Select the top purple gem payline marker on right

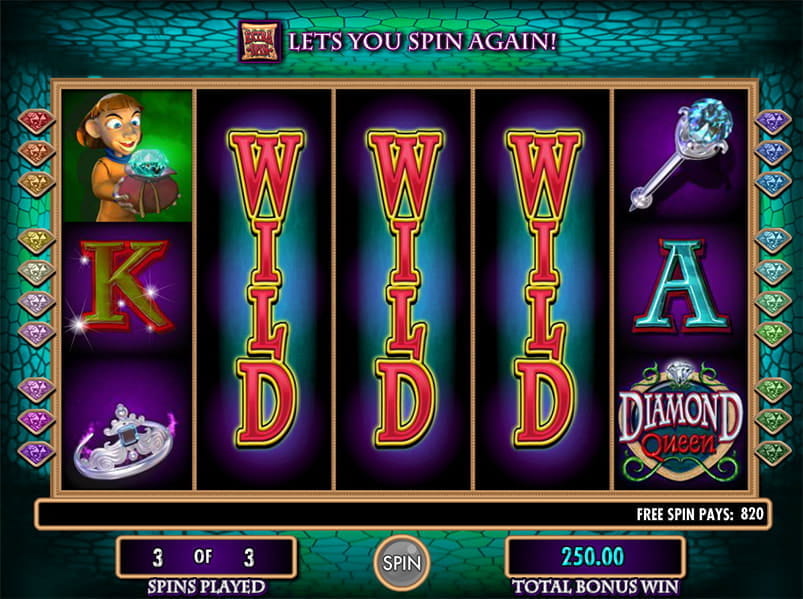(x=773, y=122)
